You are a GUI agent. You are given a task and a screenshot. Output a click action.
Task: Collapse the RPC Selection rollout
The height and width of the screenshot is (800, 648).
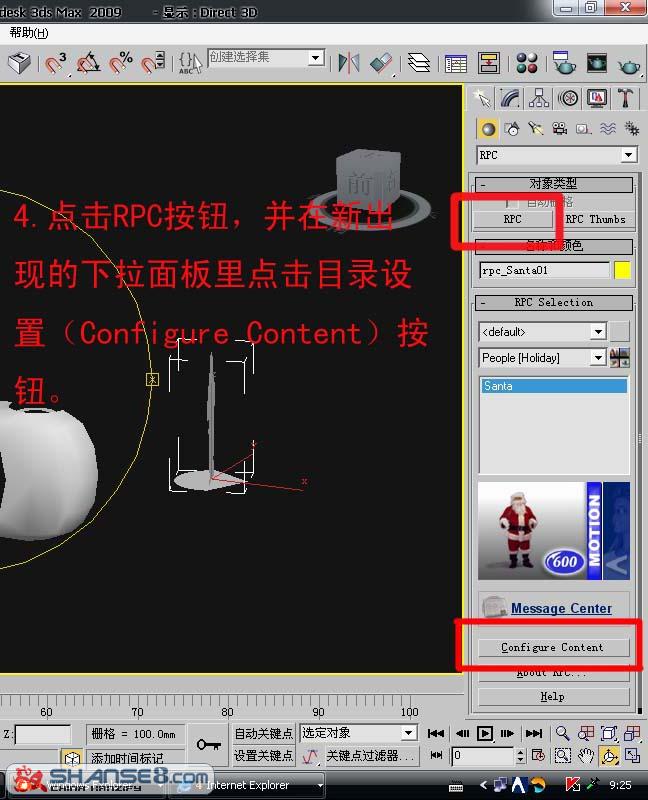click(554, 303)
